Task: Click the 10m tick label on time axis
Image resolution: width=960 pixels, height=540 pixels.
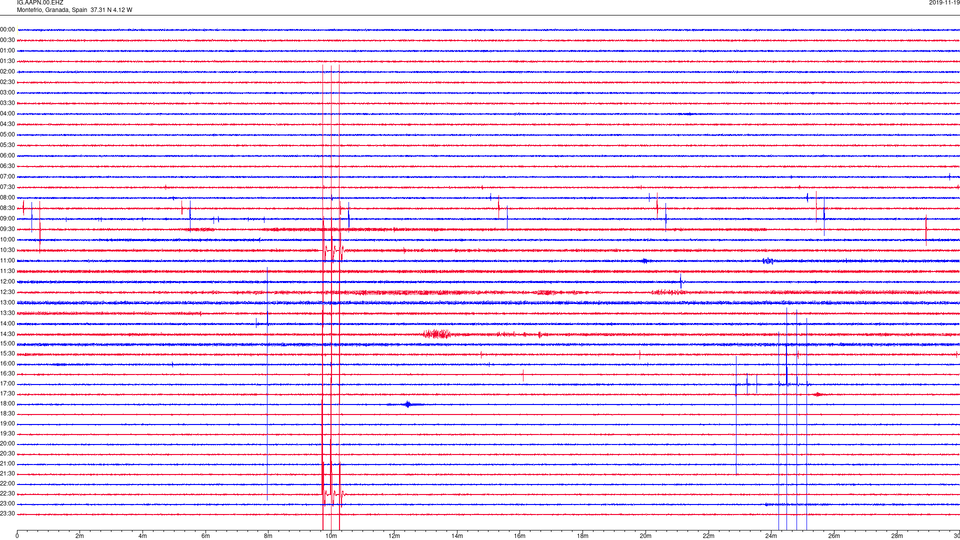Action: [x=331, y=536]
